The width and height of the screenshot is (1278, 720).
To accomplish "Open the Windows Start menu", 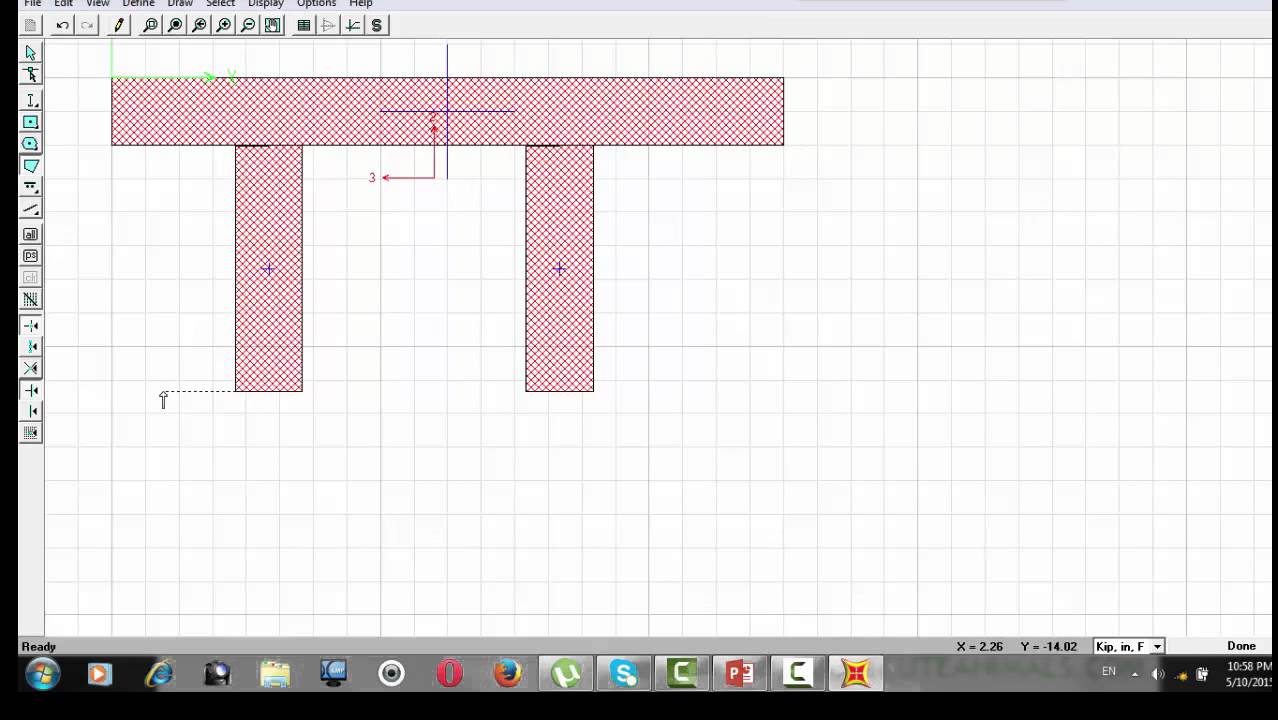I will click(42, 674).
